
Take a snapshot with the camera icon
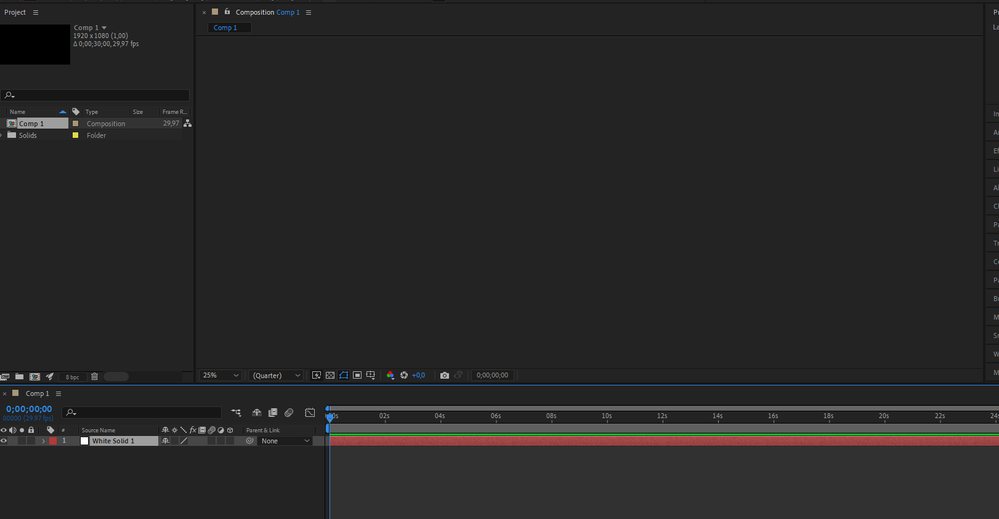[445, 375]
